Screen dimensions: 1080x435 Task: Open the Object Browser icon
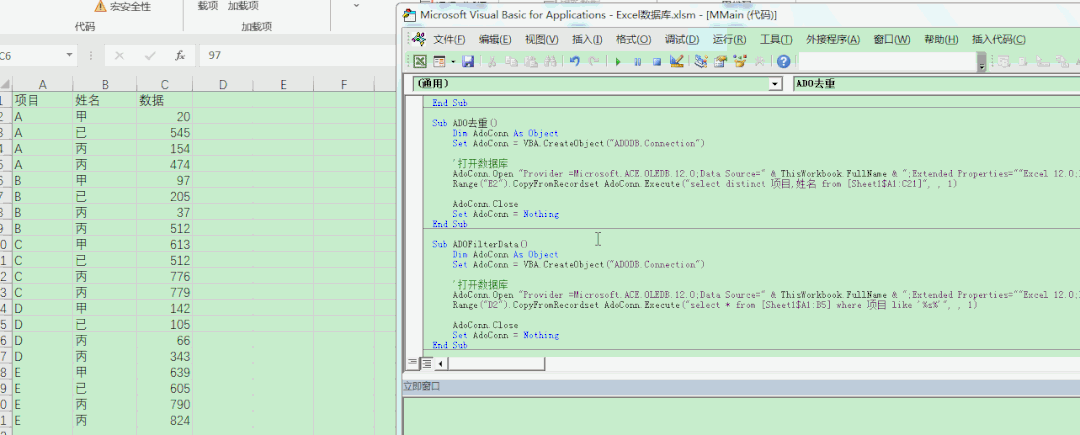pyautogui.click(x=740, y=62)
